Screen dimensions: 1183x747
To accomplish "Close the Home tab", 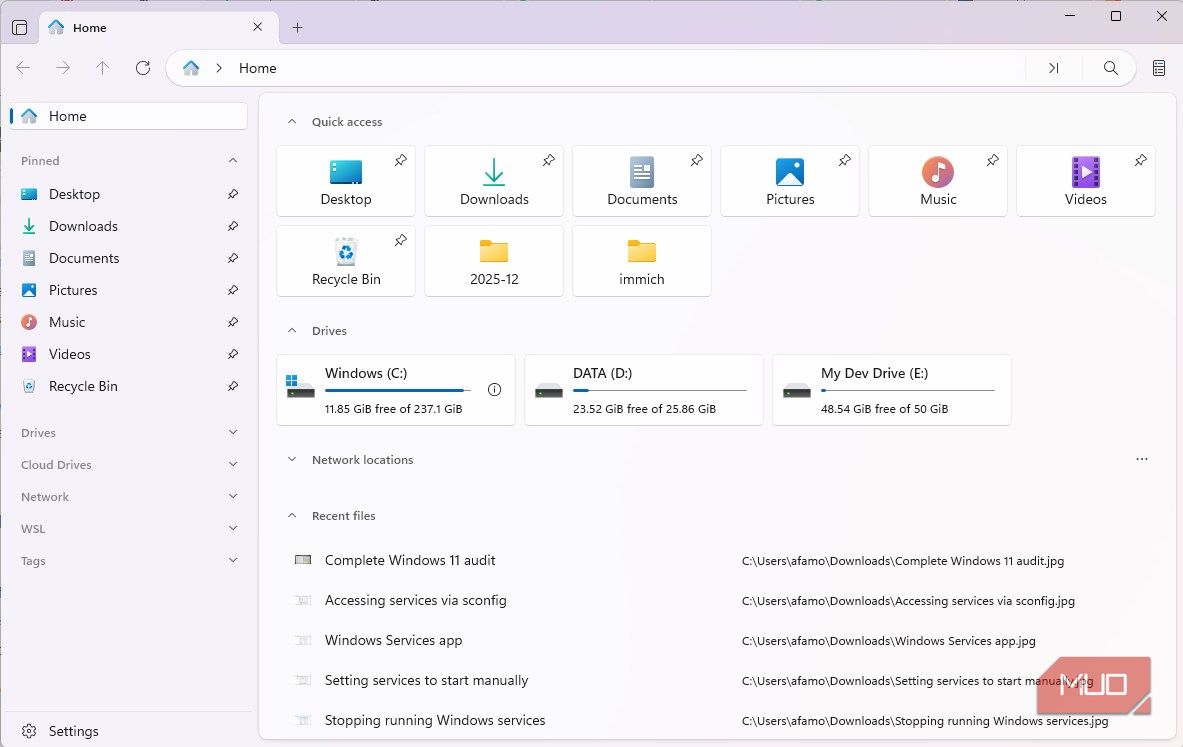I will 257,27.
